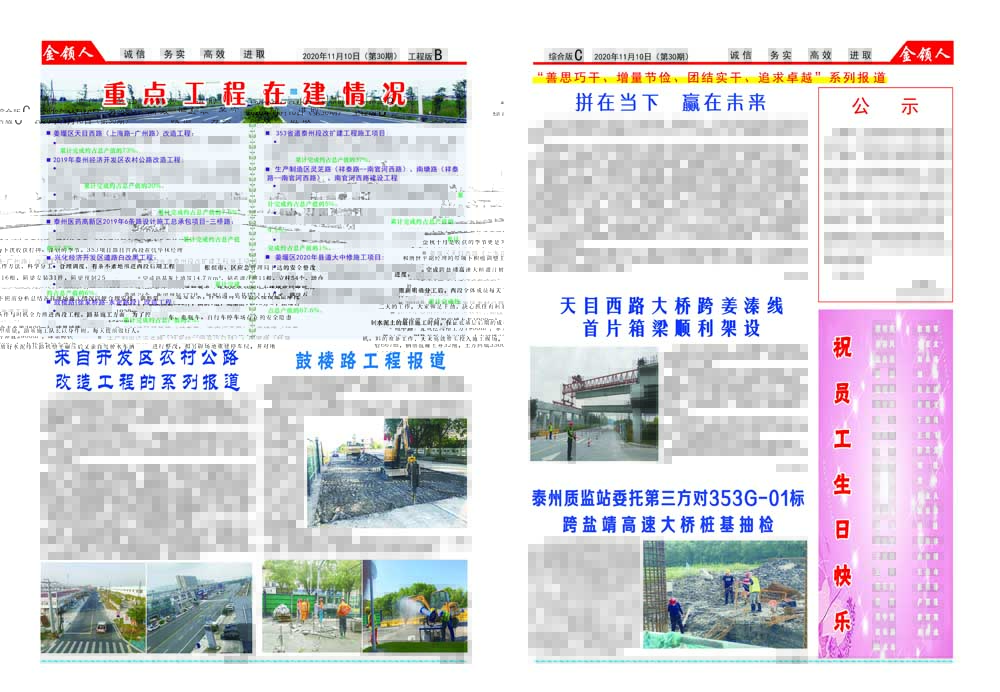Open the photo of workers by green fence

[312, 607]
